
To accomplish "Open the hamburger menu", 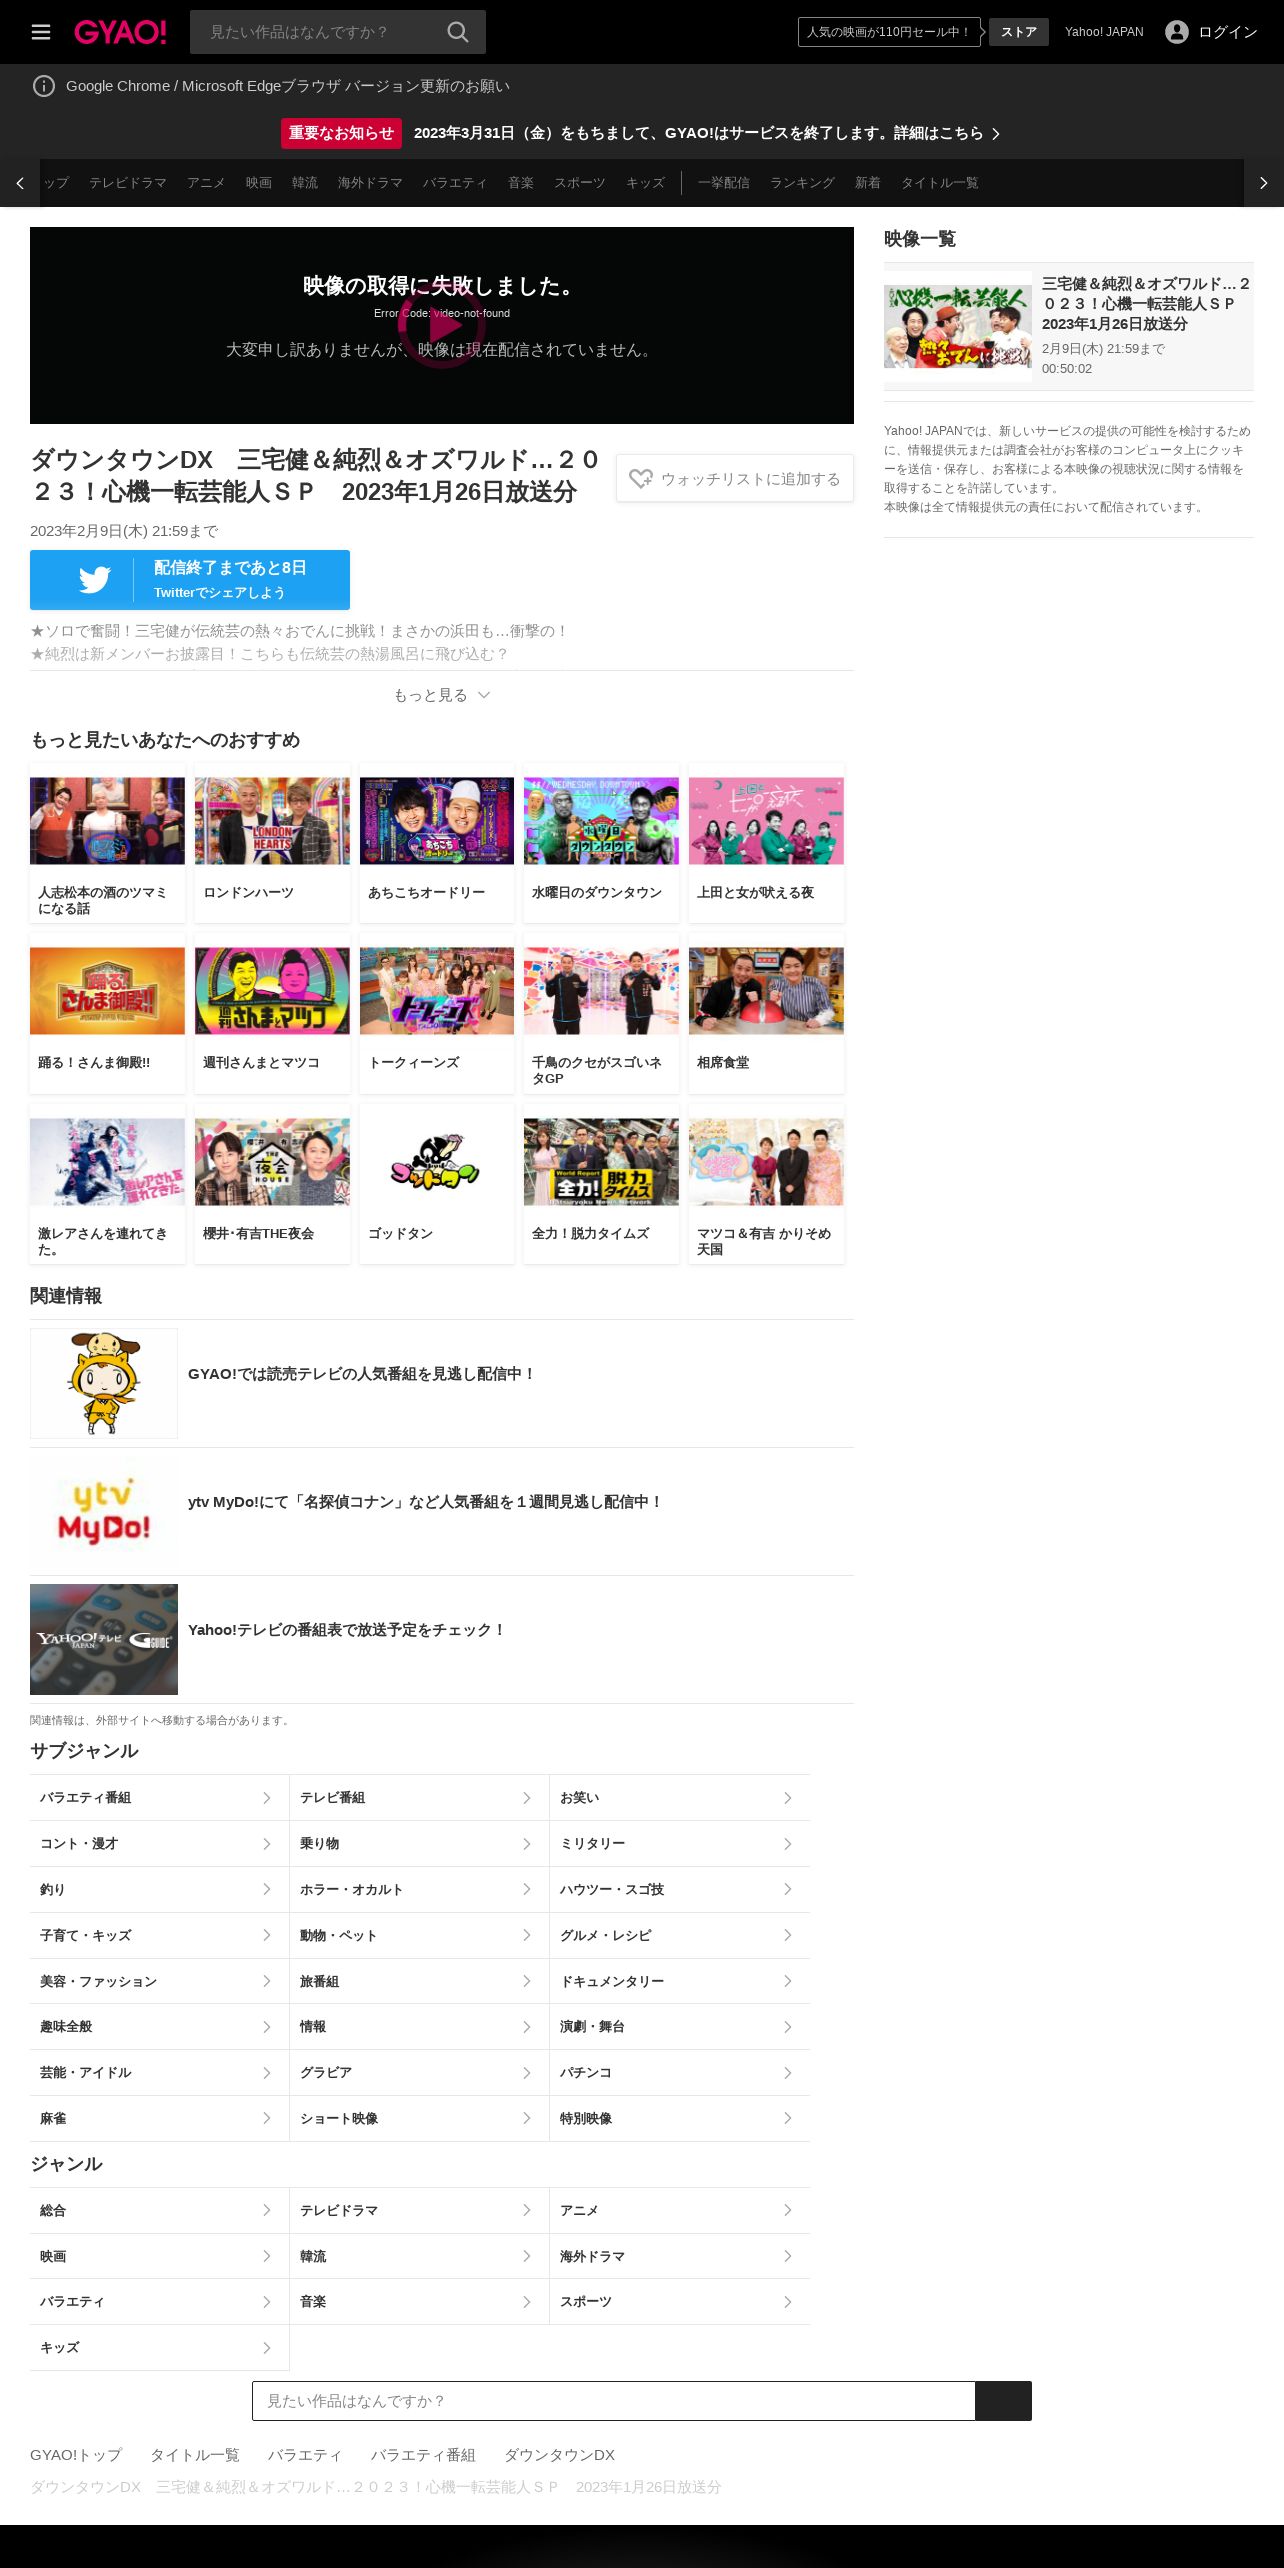I will (x=41, y=32).
